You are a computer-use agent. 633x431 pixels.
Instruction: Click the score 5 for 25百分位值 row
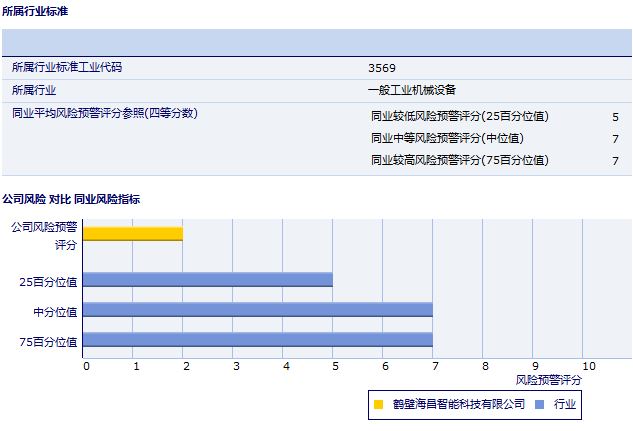(615, 117)
